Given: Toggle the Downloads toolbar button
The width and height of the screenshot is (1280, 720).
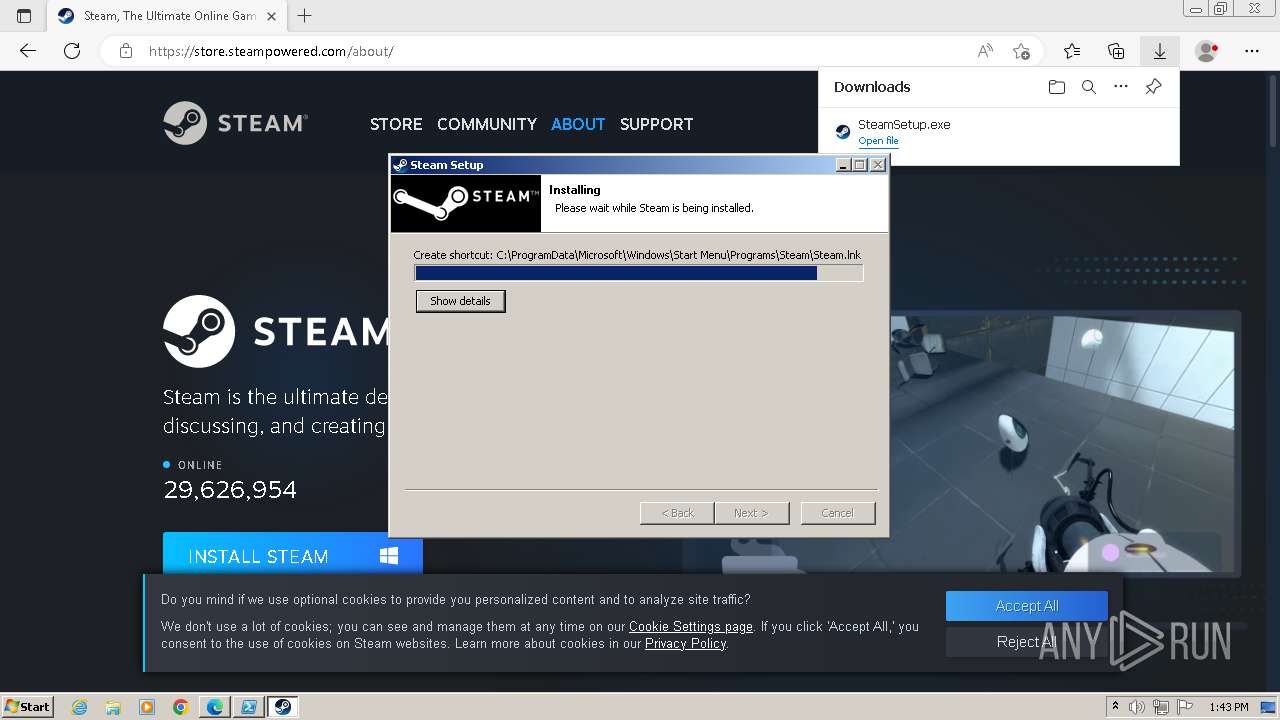Looking at the screenshot, I should click(x=1160, y=51).
